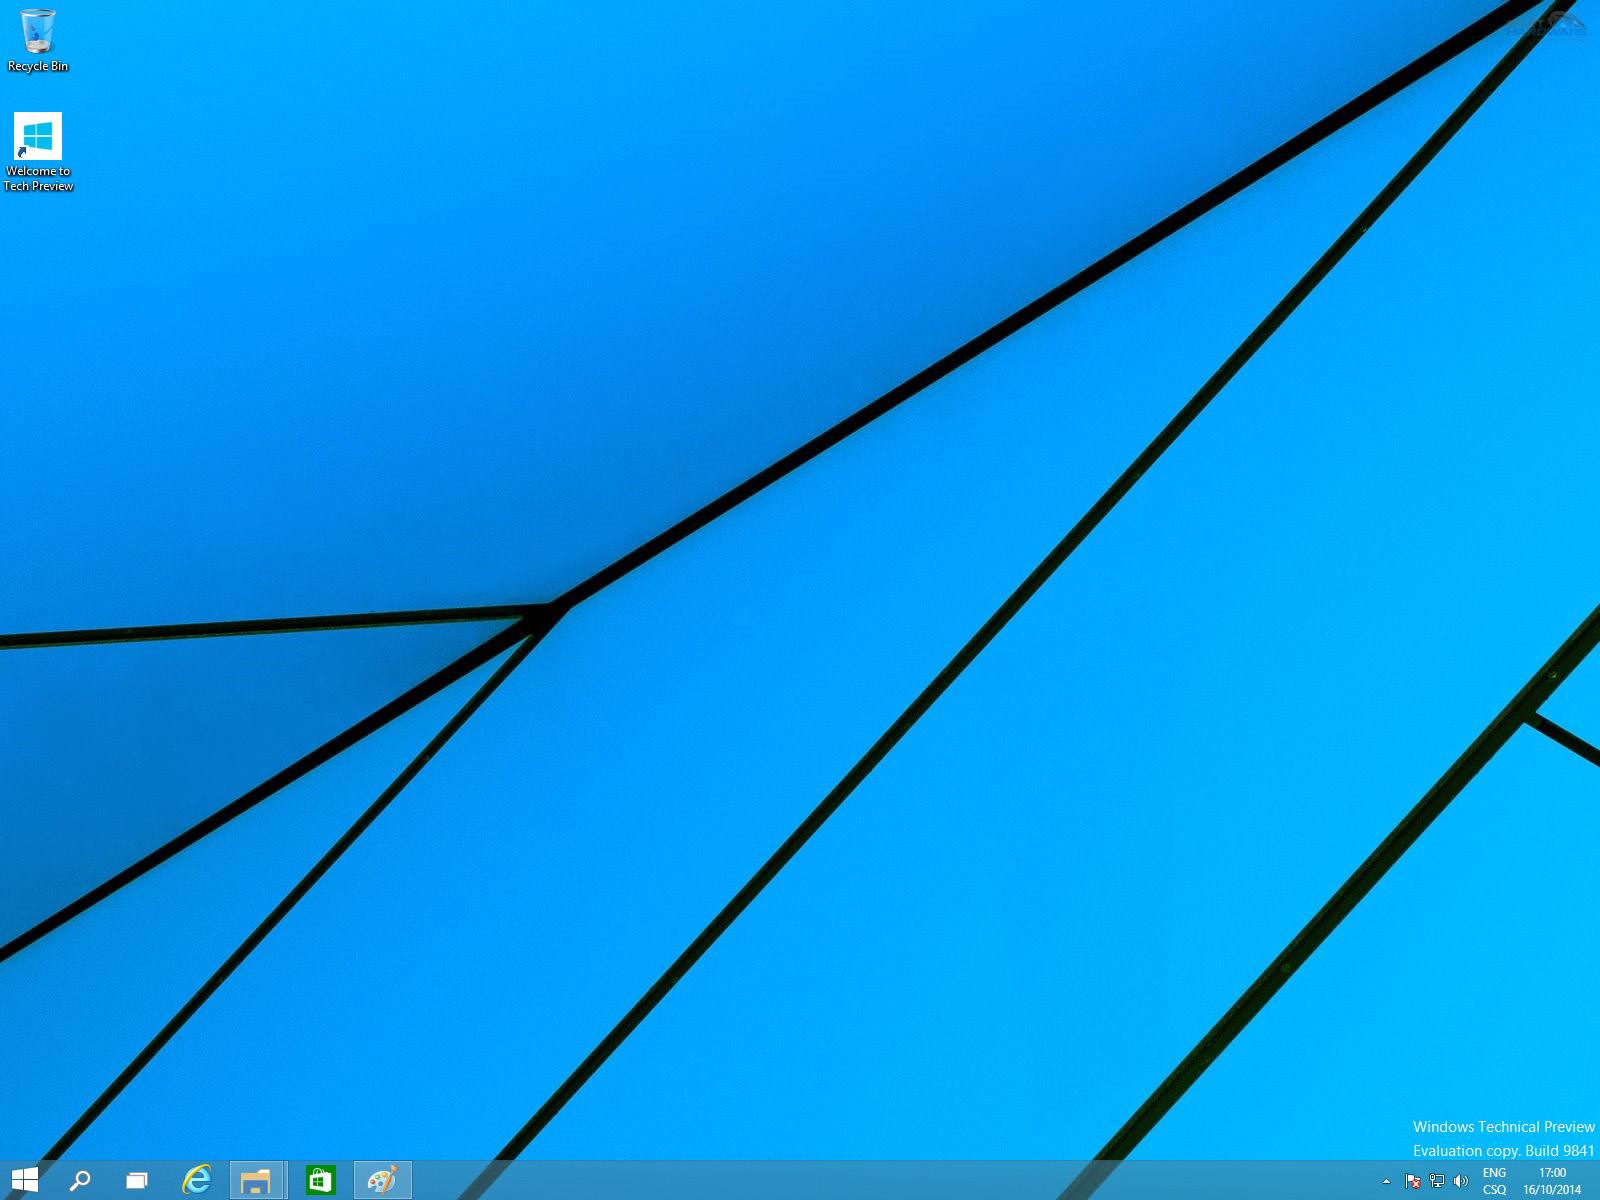Image resolution: width=1600 pixels, height=1200 pixels.
Task: View network status from the tray icon
Action: click(1437, 1181)
